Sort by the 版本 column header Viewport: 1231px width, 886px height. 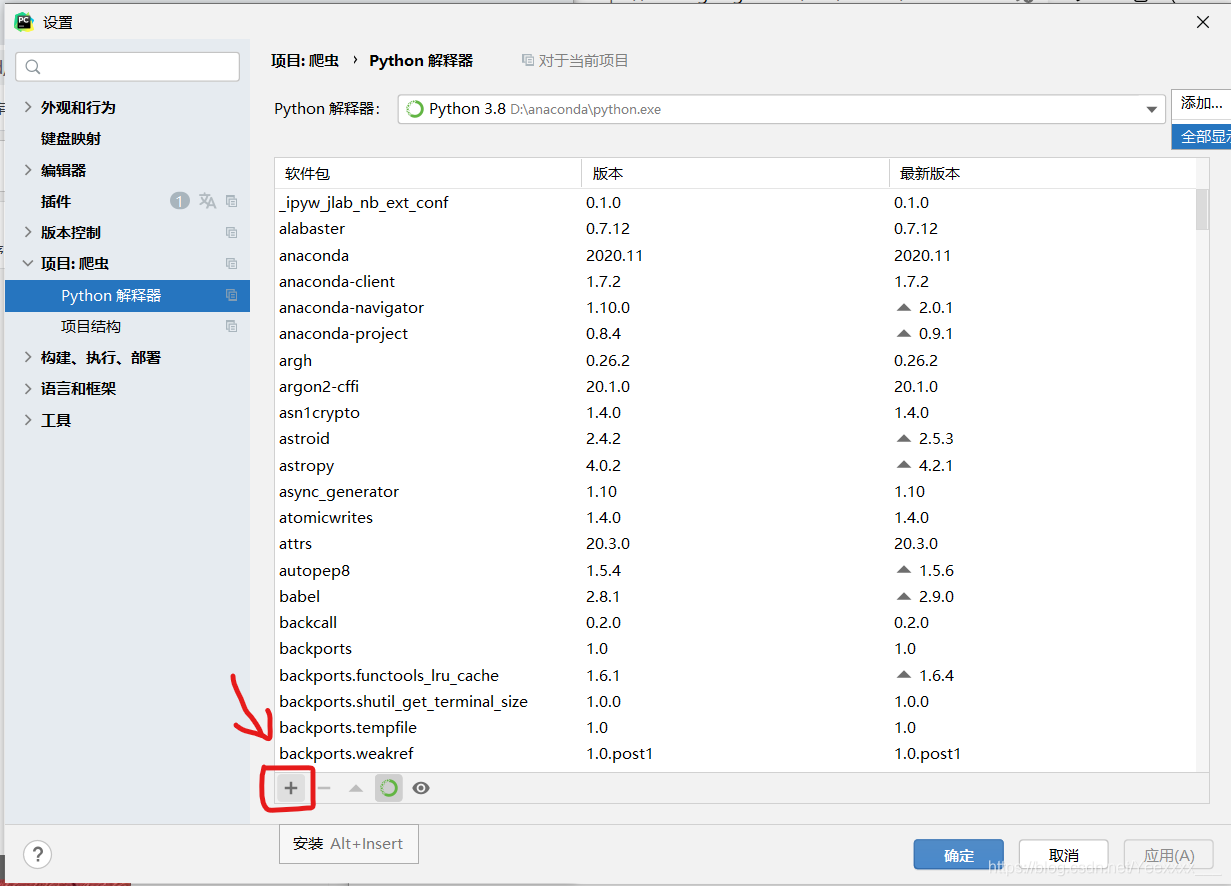(735, 173)
